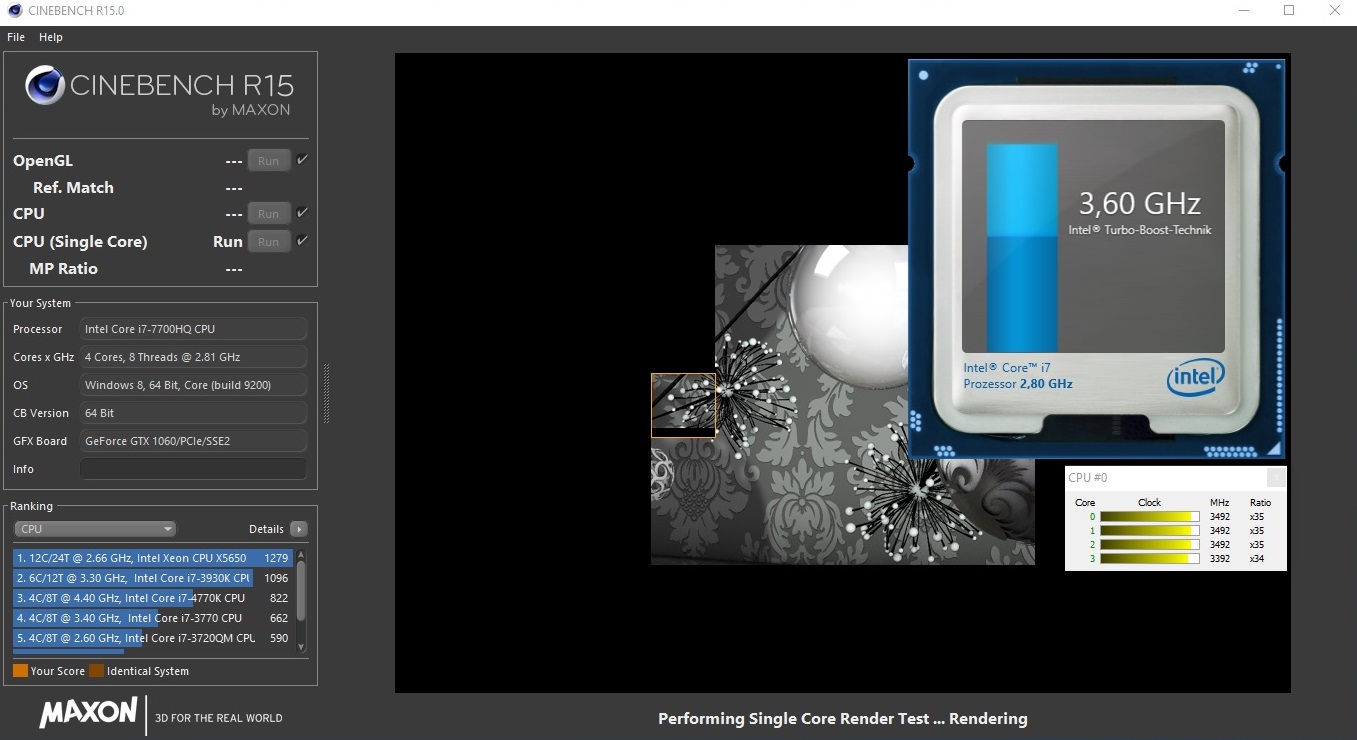This screenshot has width=1357, height=740.
Task: Toggle the CPU test checkbox
Action: (303, 213)
